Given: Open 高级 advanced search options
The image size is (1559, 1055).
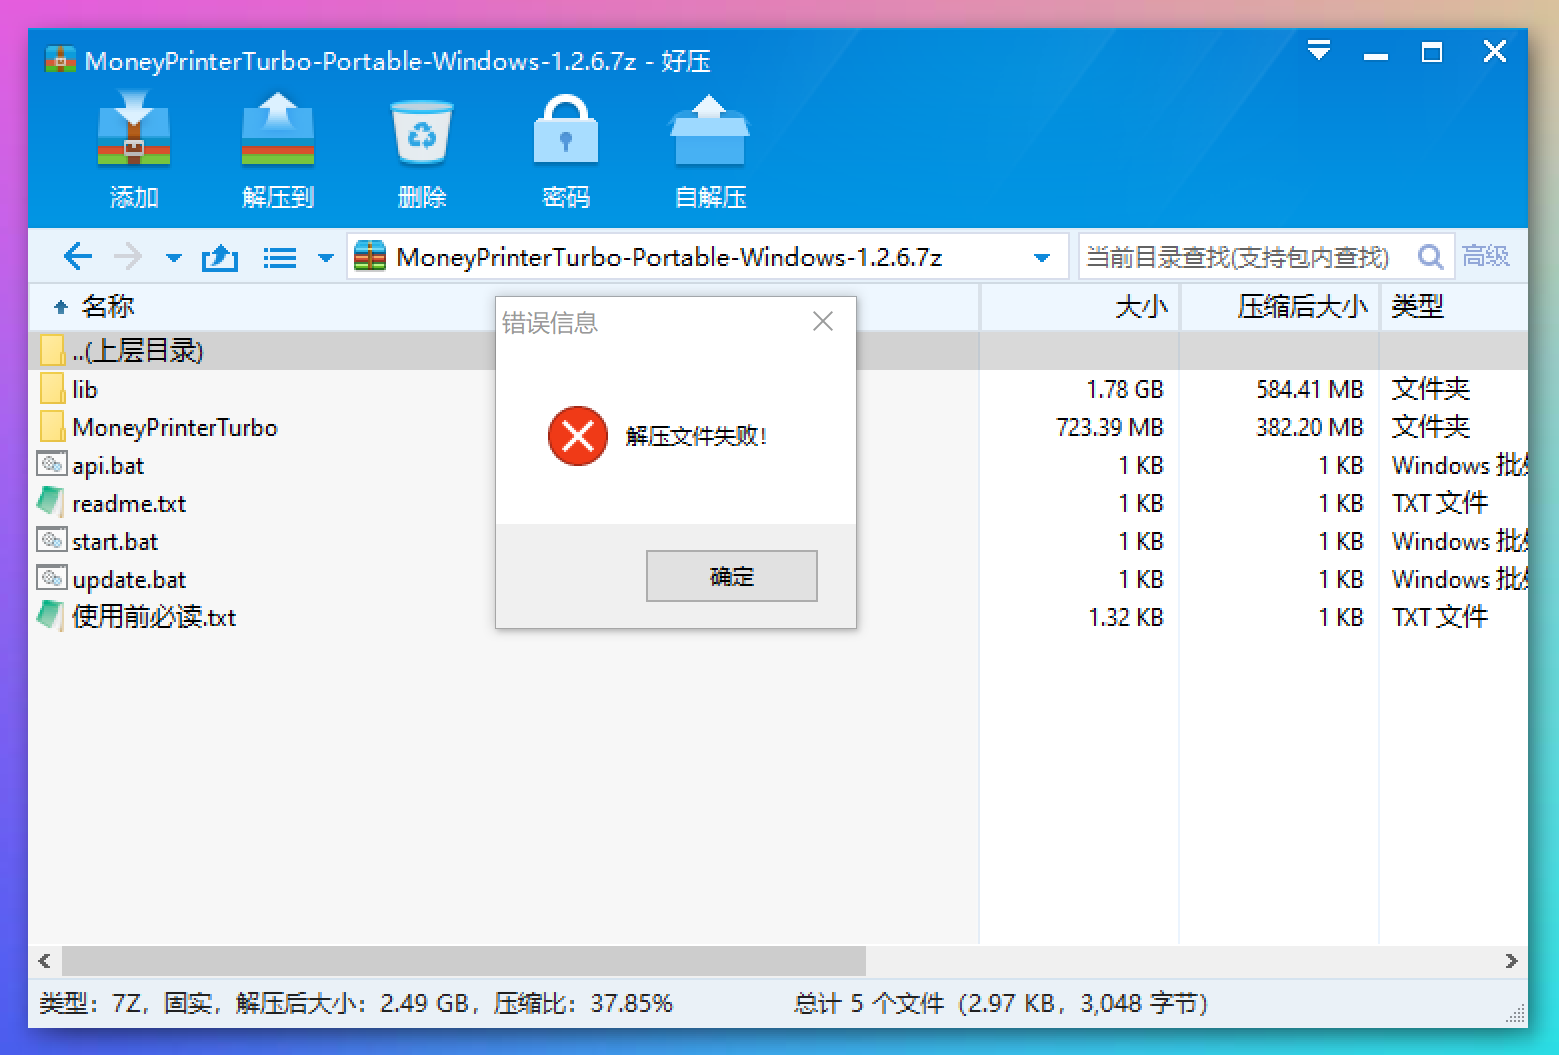Looking at the screenshot, I should (1487, 256).
